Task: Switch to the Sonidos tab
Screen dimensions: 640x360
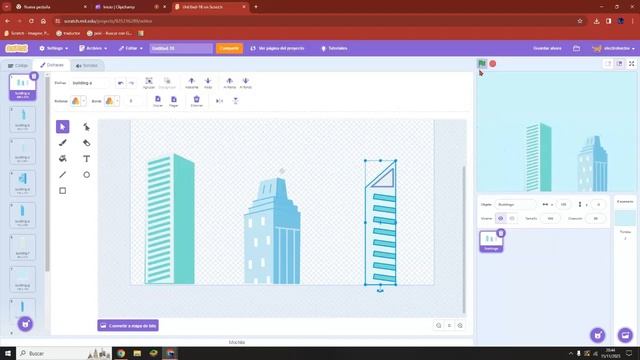Action: pos(87,65)
